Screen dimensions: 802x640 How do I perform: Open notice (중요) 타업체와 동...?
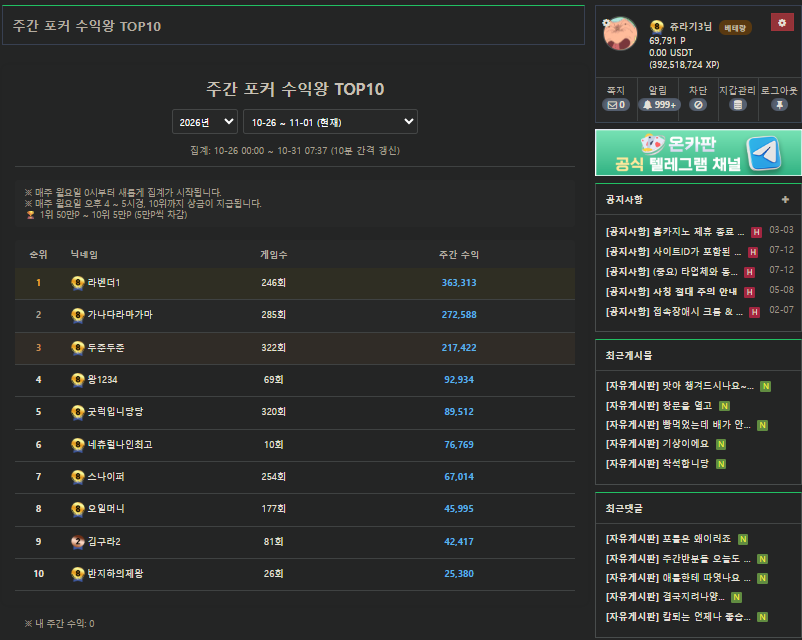(x=671, y=272)
